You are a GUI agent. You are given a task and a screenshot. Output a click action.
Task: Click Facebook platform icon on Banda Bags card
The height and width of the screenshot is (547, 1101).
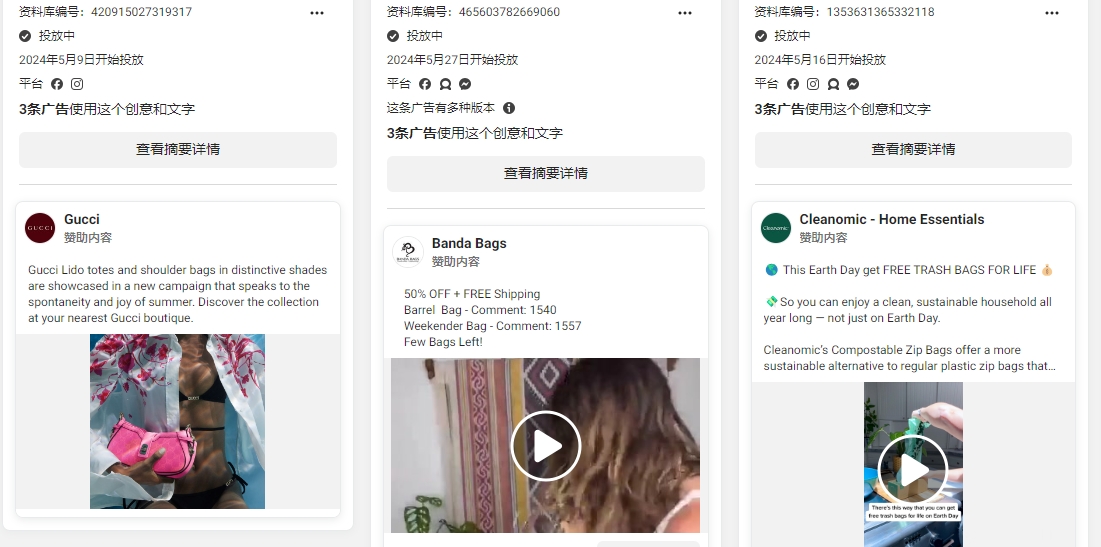425,84
